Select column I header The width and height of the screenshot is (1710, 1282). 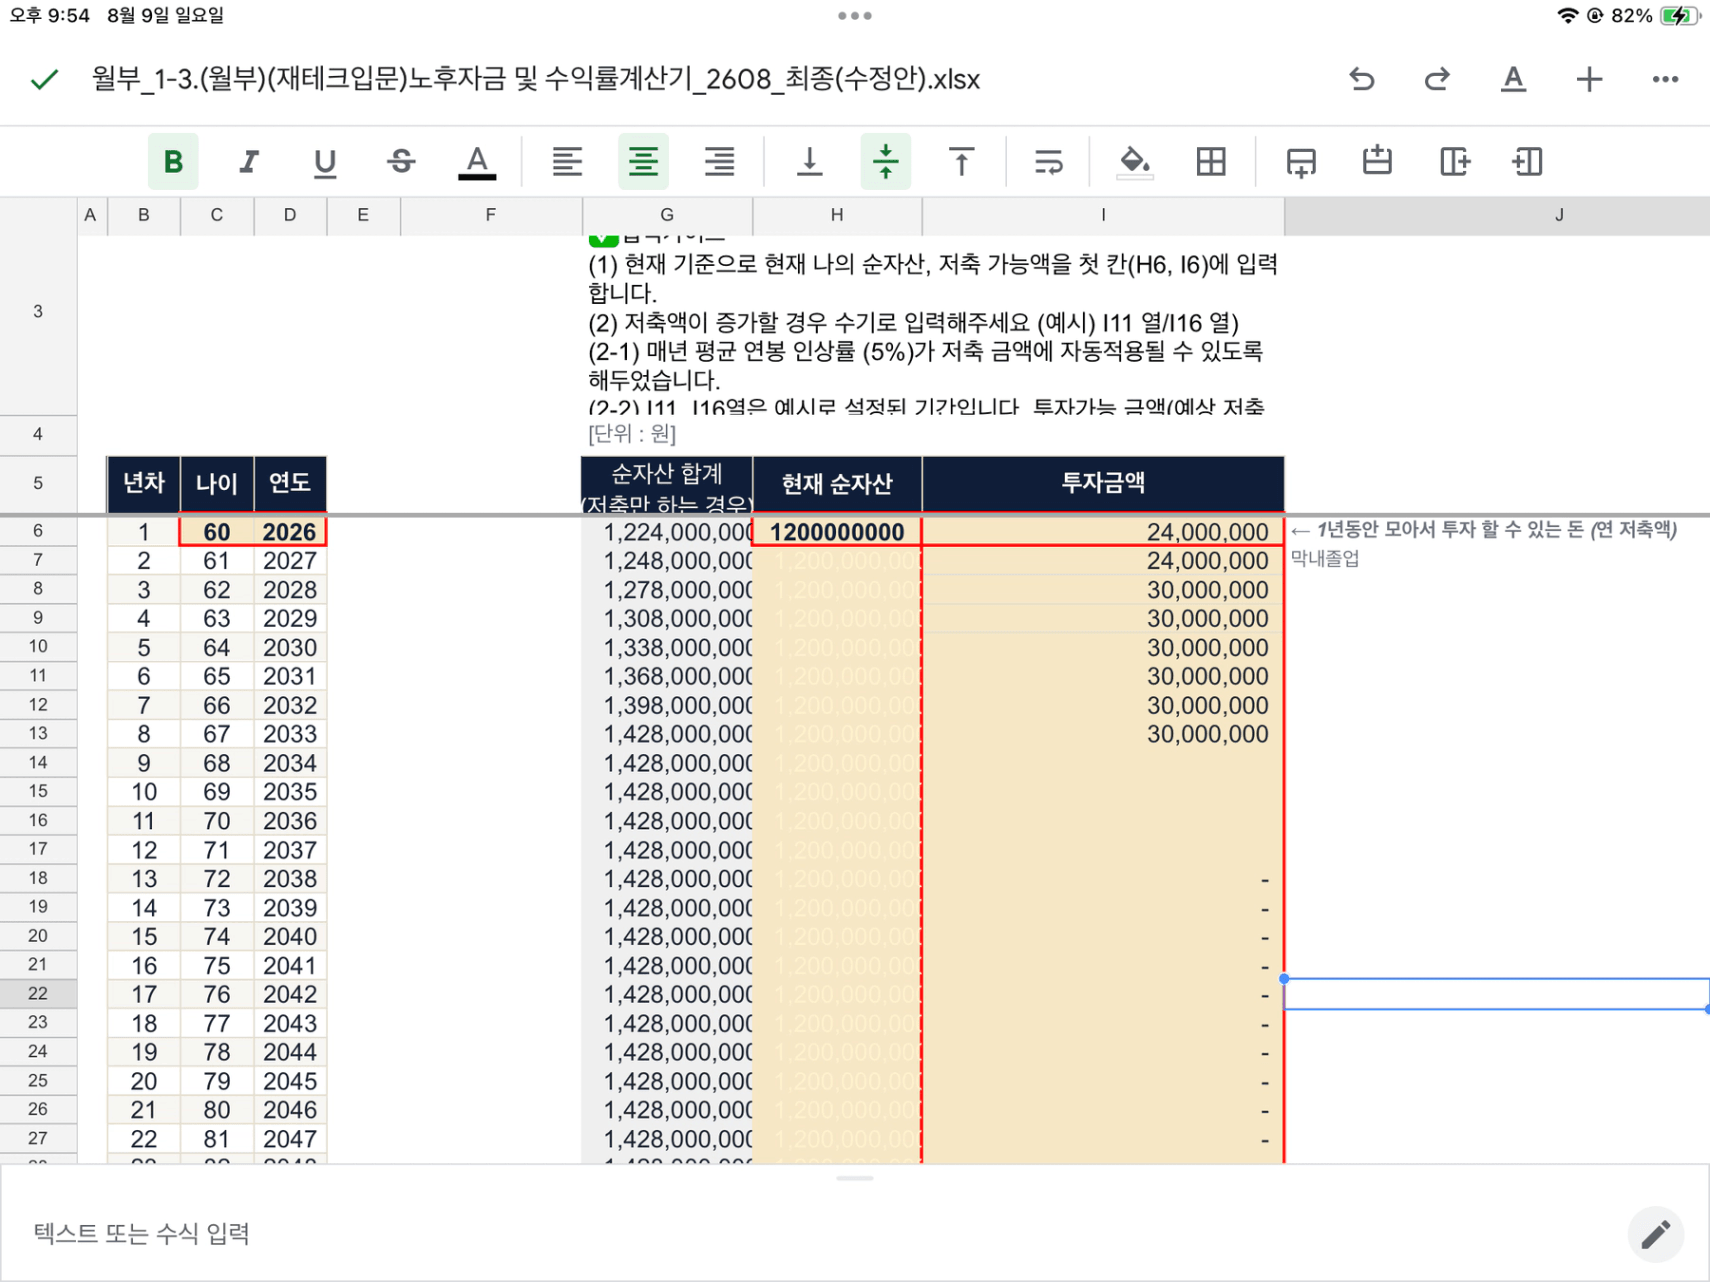pyautogui.click(x=1103, y=215)
